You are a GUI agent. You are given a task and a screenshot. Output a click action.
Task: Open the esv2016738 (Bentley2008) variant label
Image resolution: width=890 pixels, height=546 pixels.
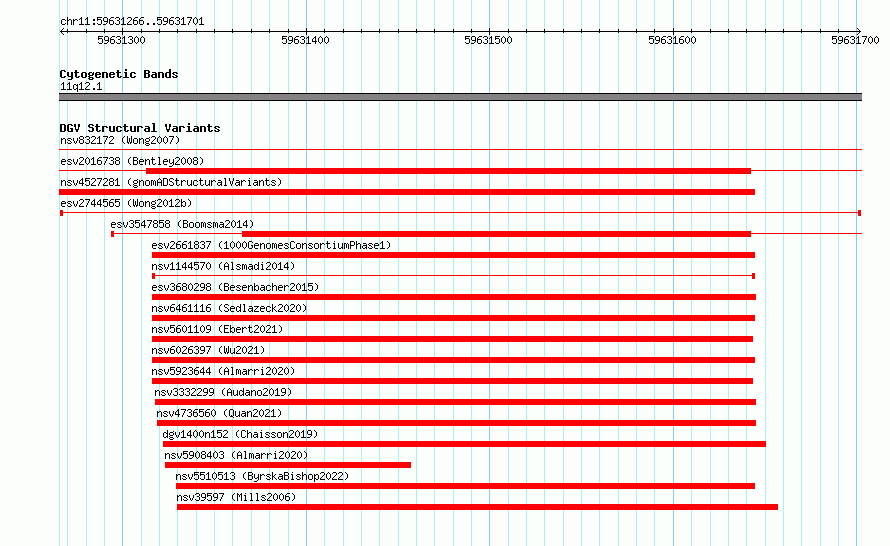132,161
